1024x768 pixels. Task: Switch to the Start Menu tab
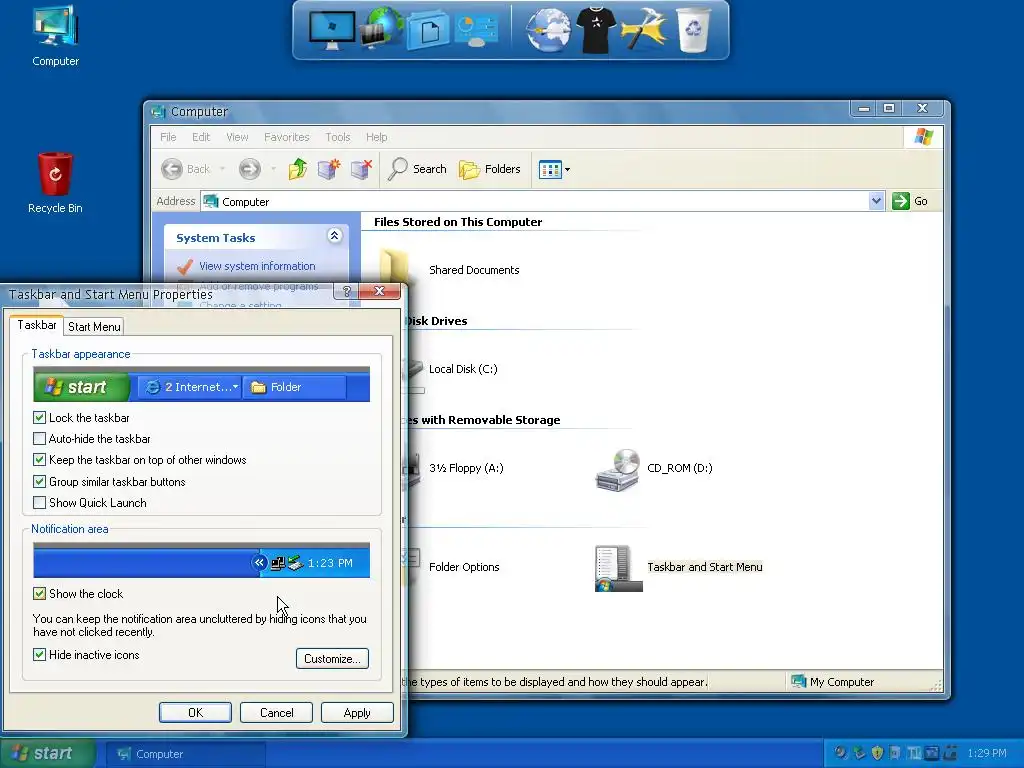(x=94, y=327)
